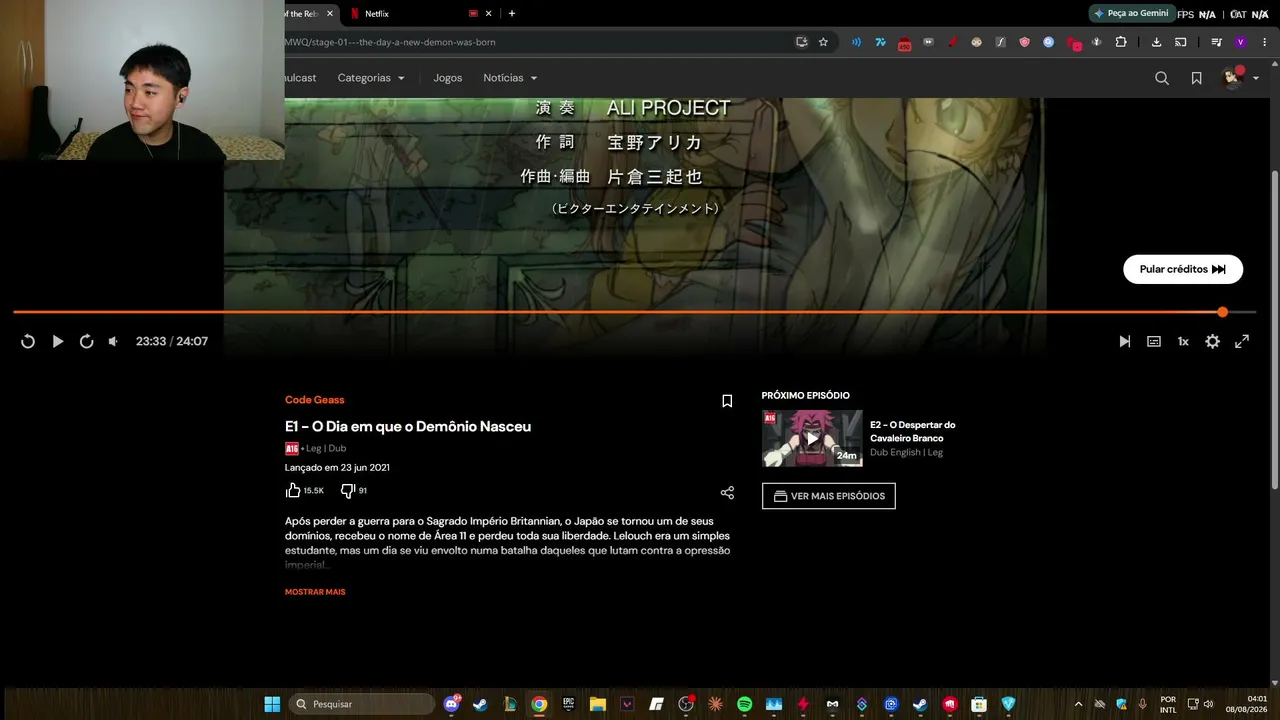The image size is (1280, 720).
Task: Rewind the video with the back arrow icon
Action: (28, 341)
